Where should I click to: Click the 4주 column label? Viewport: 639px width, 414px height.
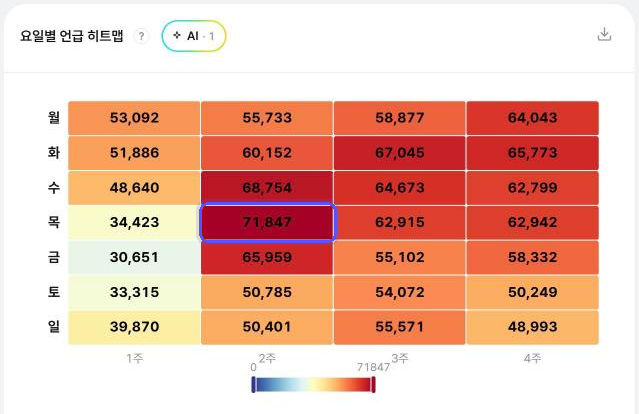click(x=533, y=358)
